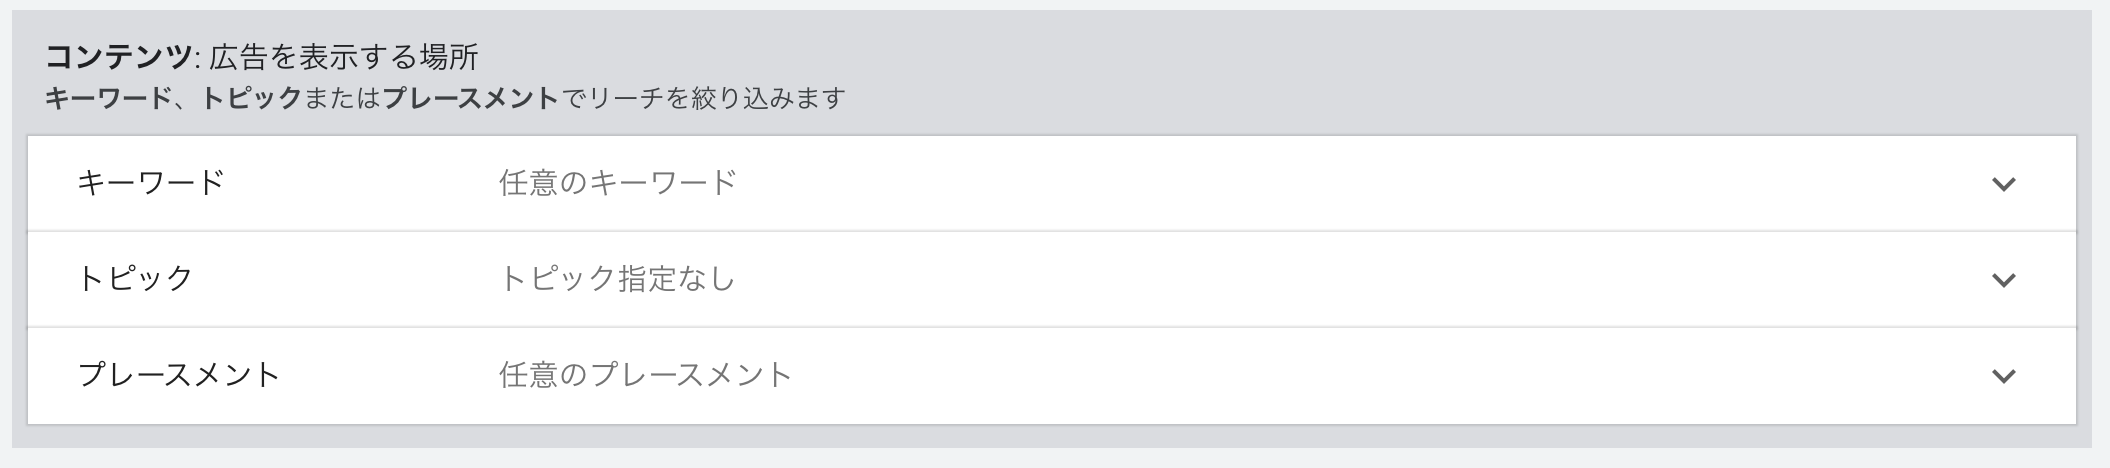Viewport: 2110px width, 468px height.
Task: Select the 任意のキーワード value text
Action: (618, 183)
